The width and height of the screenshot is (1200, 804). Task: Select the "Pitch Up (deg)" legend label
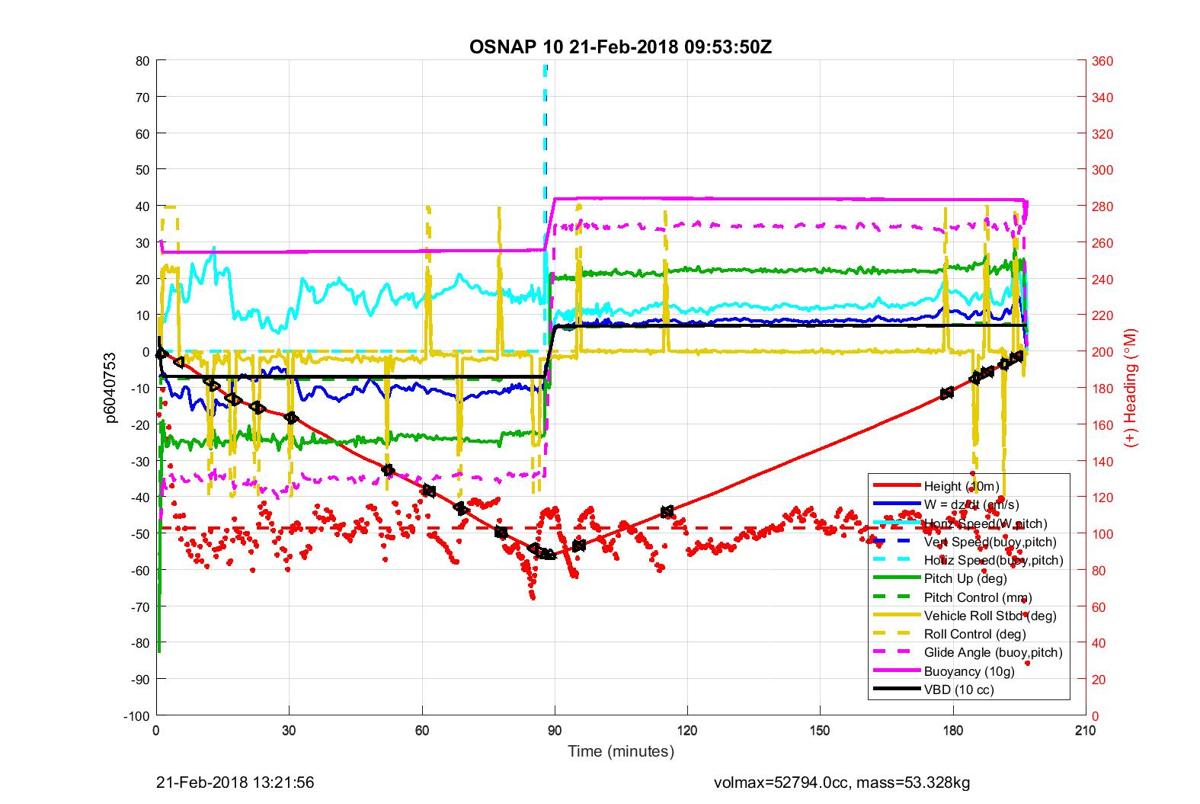point(965,578)
